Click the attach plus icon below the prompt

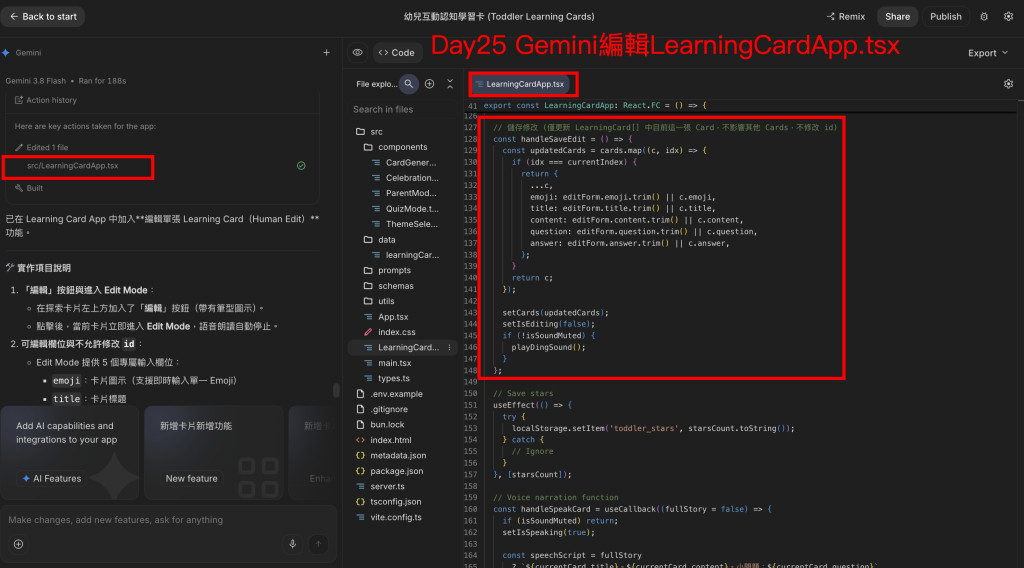point(18,544)
